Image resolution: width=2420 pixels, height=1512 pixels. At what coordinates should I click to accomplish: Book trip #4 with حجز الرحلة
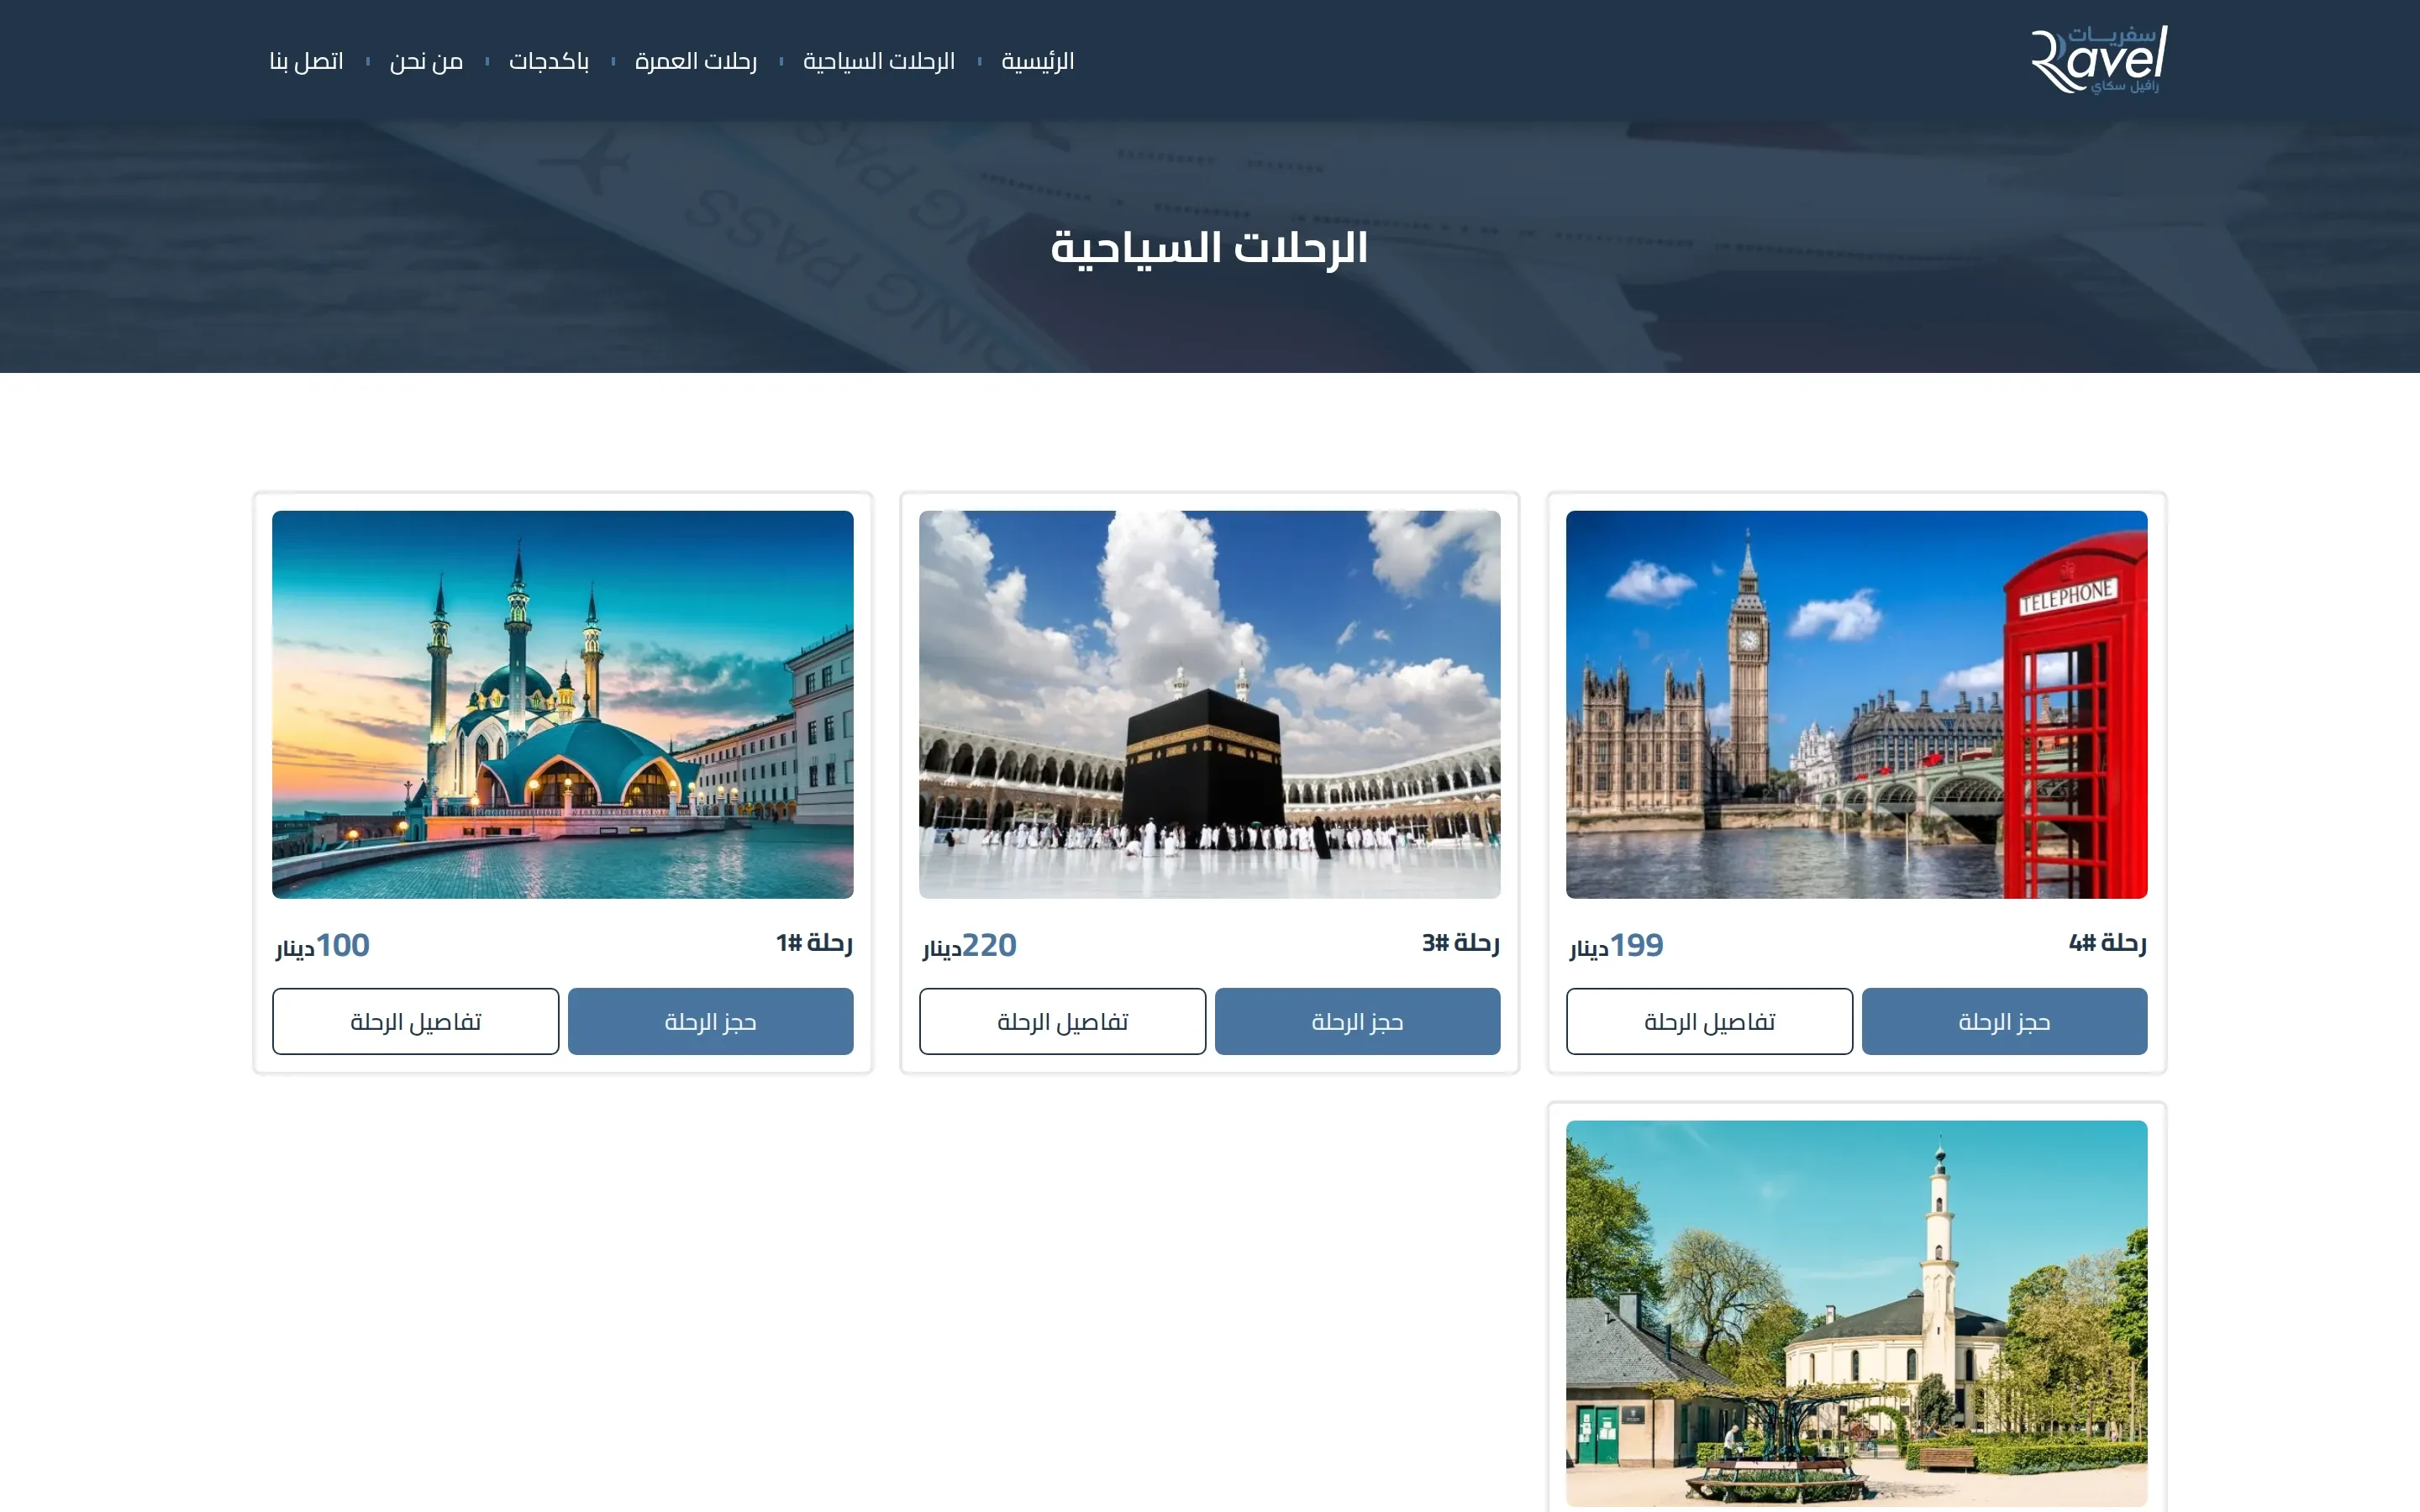2004,1021
